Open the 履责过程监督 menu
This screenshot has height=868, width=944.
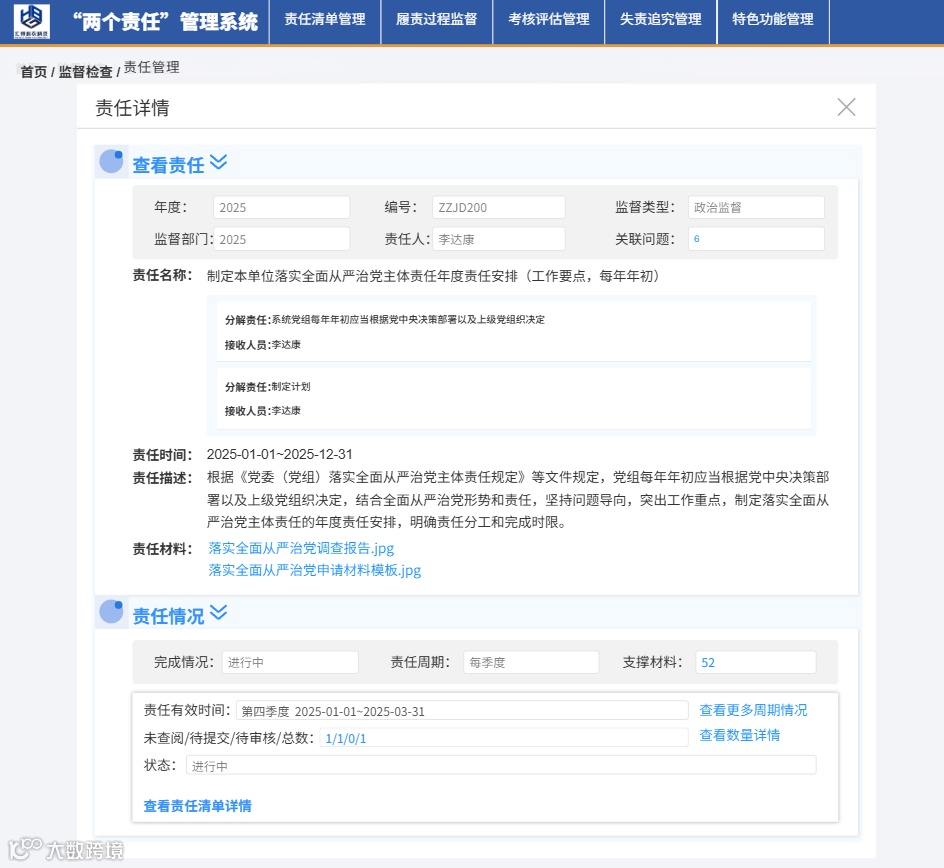tap(436, 20)
